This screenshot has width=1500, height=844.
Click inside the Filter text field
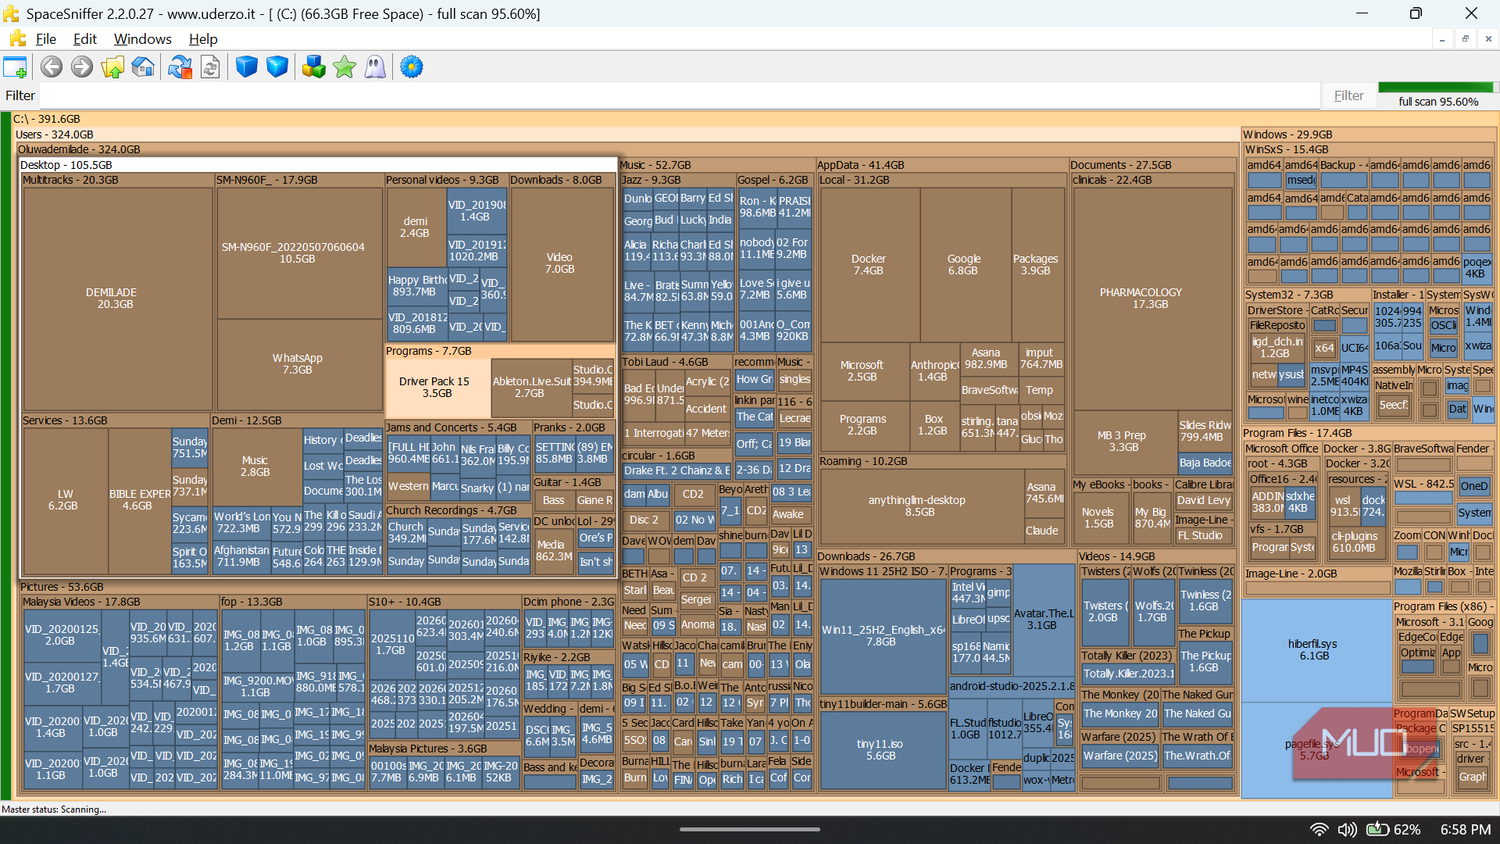pyautogui.click(x=679, y=96)
